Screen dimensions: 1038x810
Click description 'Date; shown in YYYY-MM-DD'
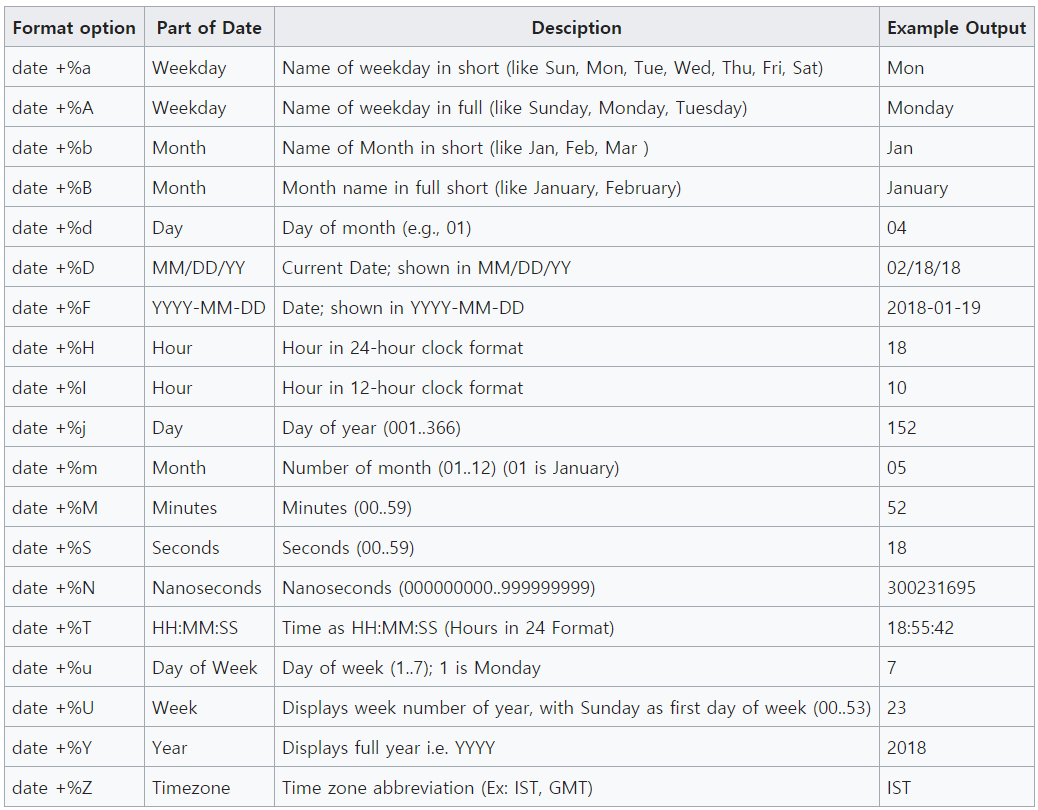point(403,308)
